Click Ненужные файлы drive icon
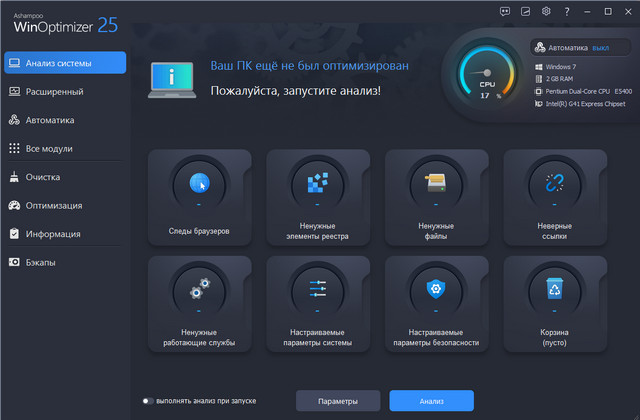The height and width of the screenshot is (420, 640). [436, 183]
